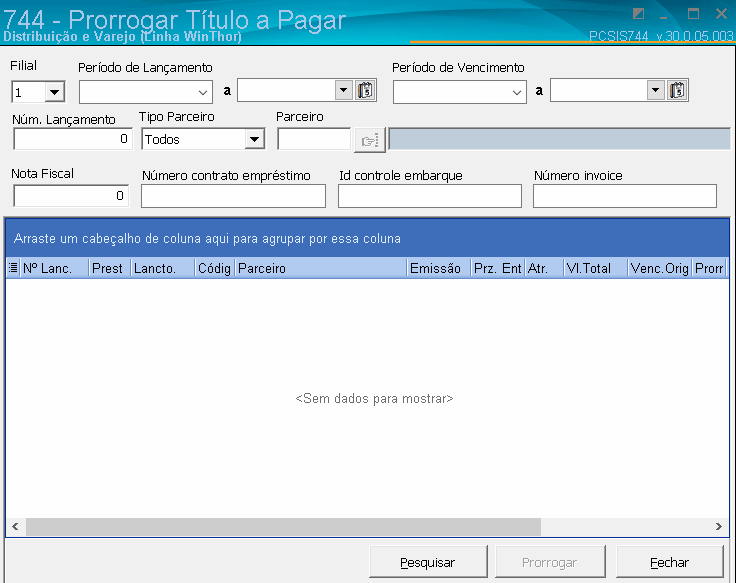The height and width of the screenshot is (583, 736).
Task: Expand the Filial dropdown
Action: pos(54,92)
